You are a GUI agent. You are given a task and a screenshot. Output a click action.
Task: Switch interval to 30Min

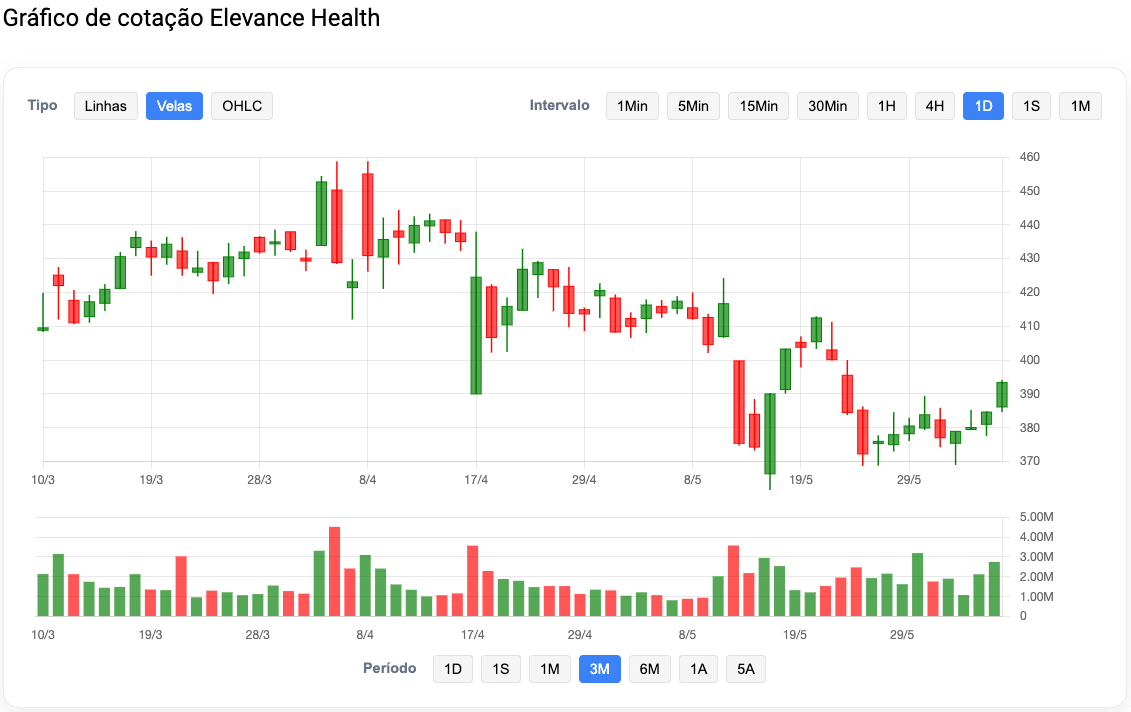828,106
